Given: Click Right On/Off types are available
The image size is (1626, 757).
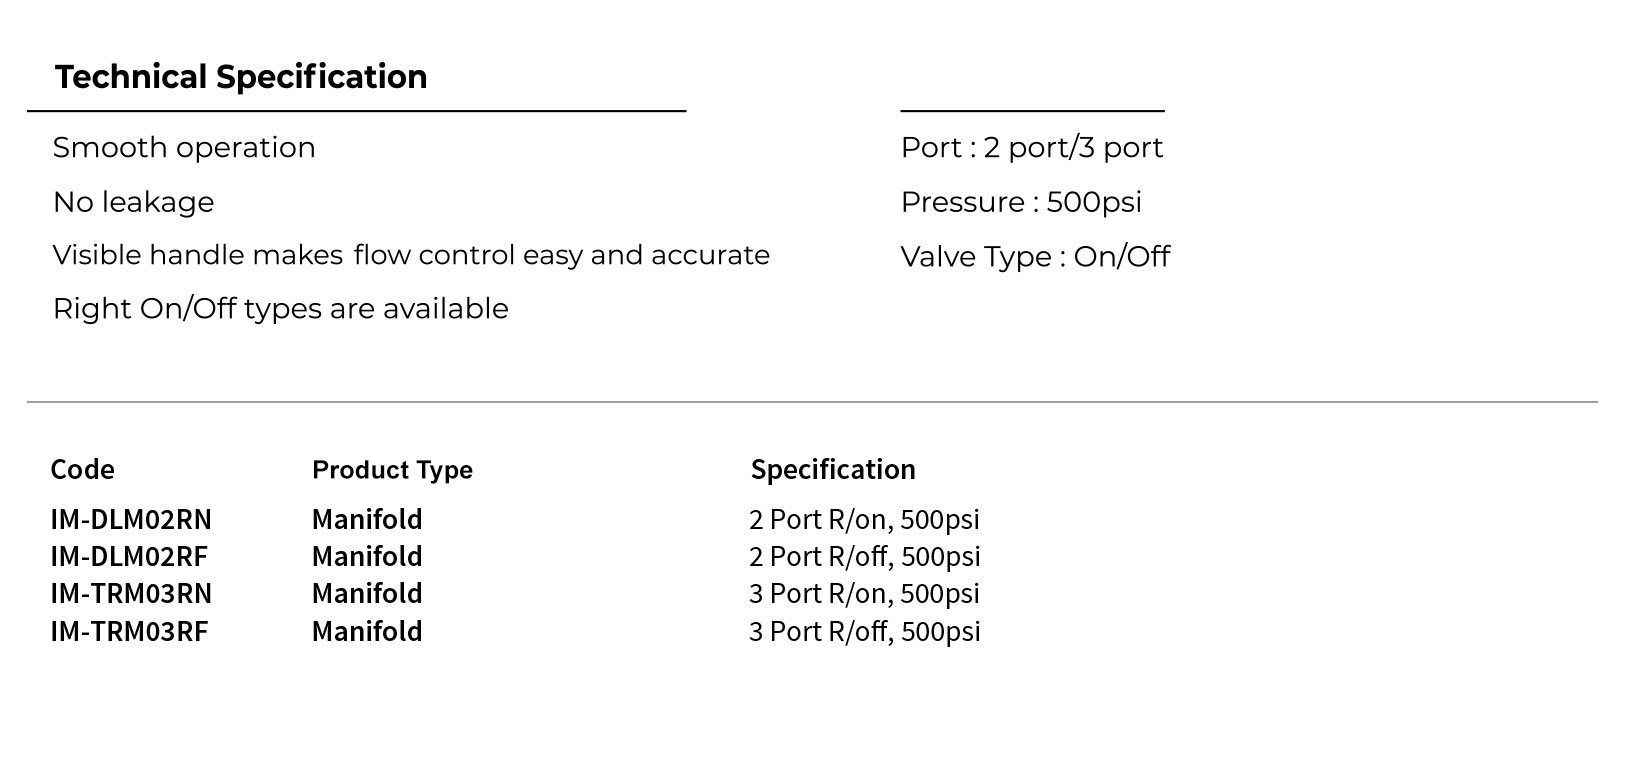Looking at the screenshot, I should tap(280, 309).
